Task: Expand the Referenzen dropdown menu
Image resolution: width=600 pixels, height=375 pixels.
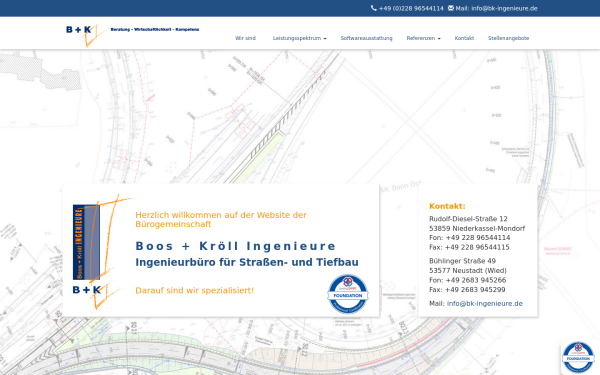Action: point(423,38)
